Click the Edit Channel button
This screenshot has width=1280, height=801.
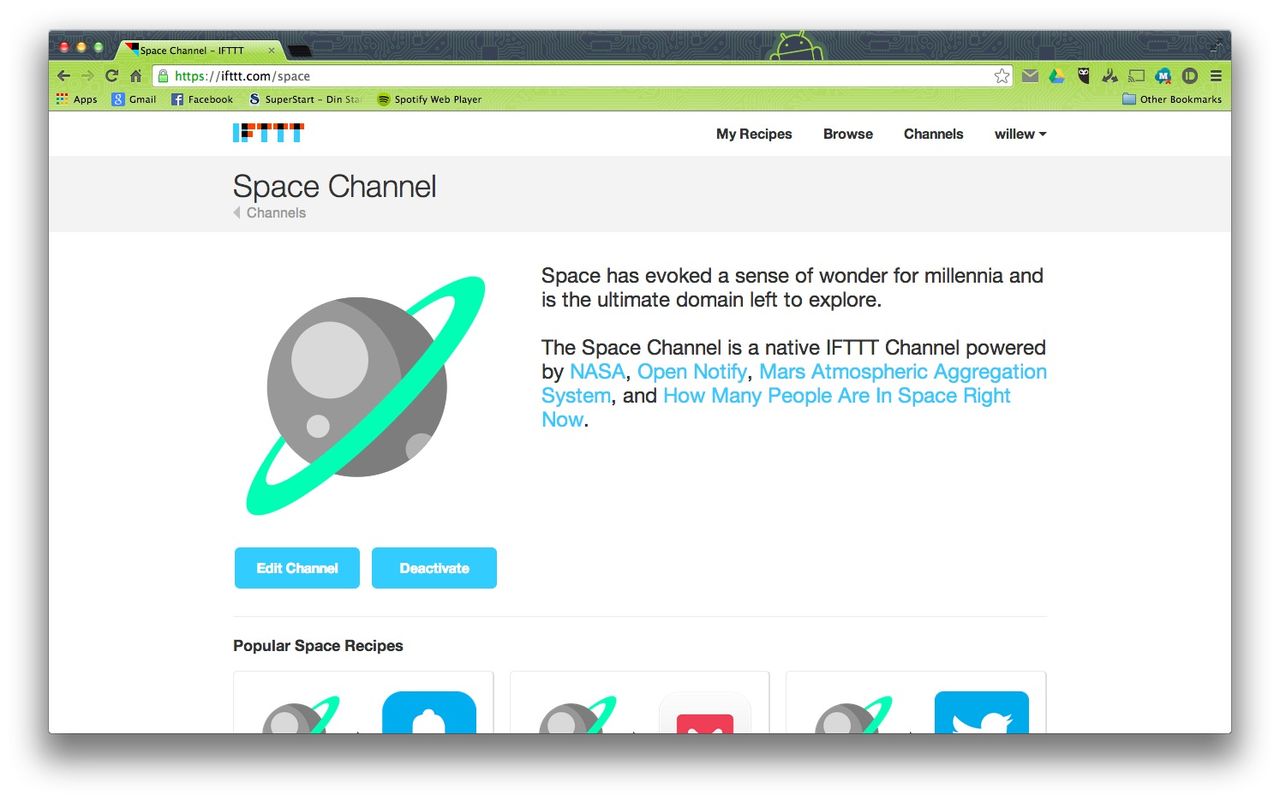(x=297, y=568)
